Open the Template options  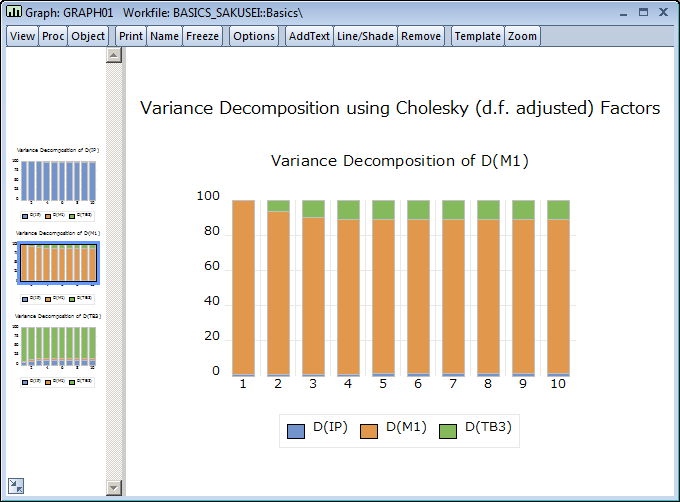477,36
